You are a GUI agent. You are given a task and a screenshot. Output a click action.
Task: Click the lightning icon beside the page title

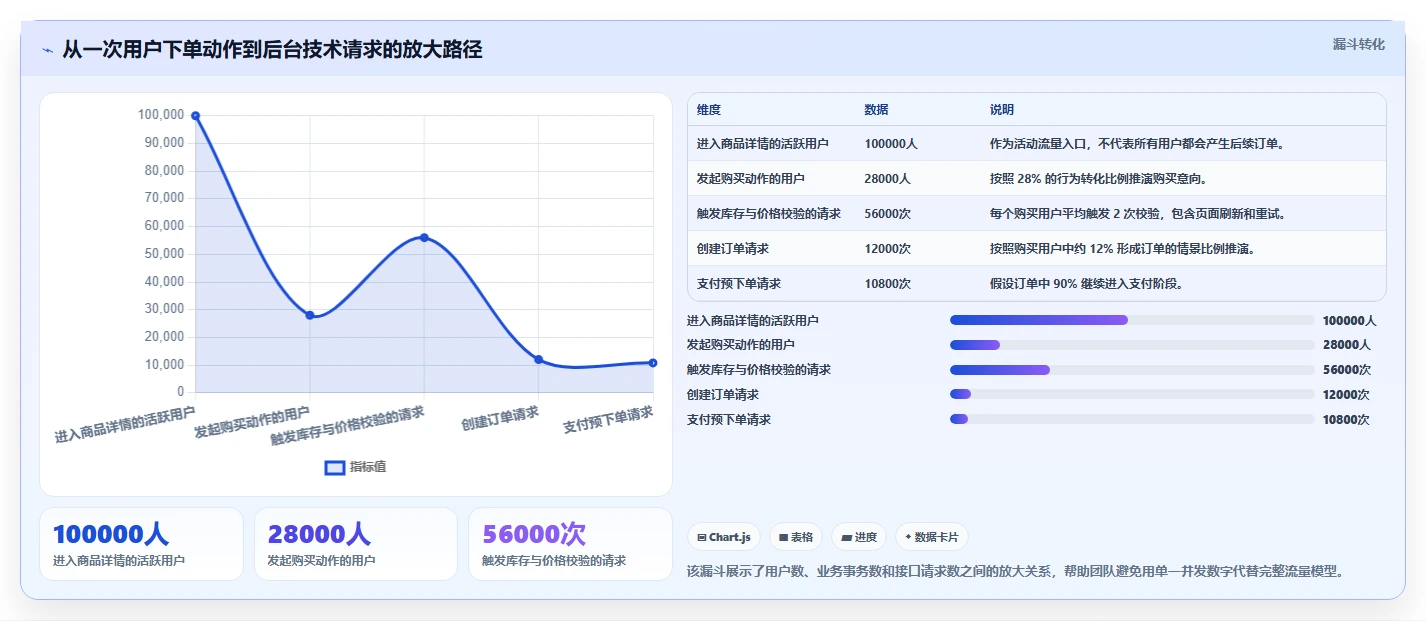(47, 50)
